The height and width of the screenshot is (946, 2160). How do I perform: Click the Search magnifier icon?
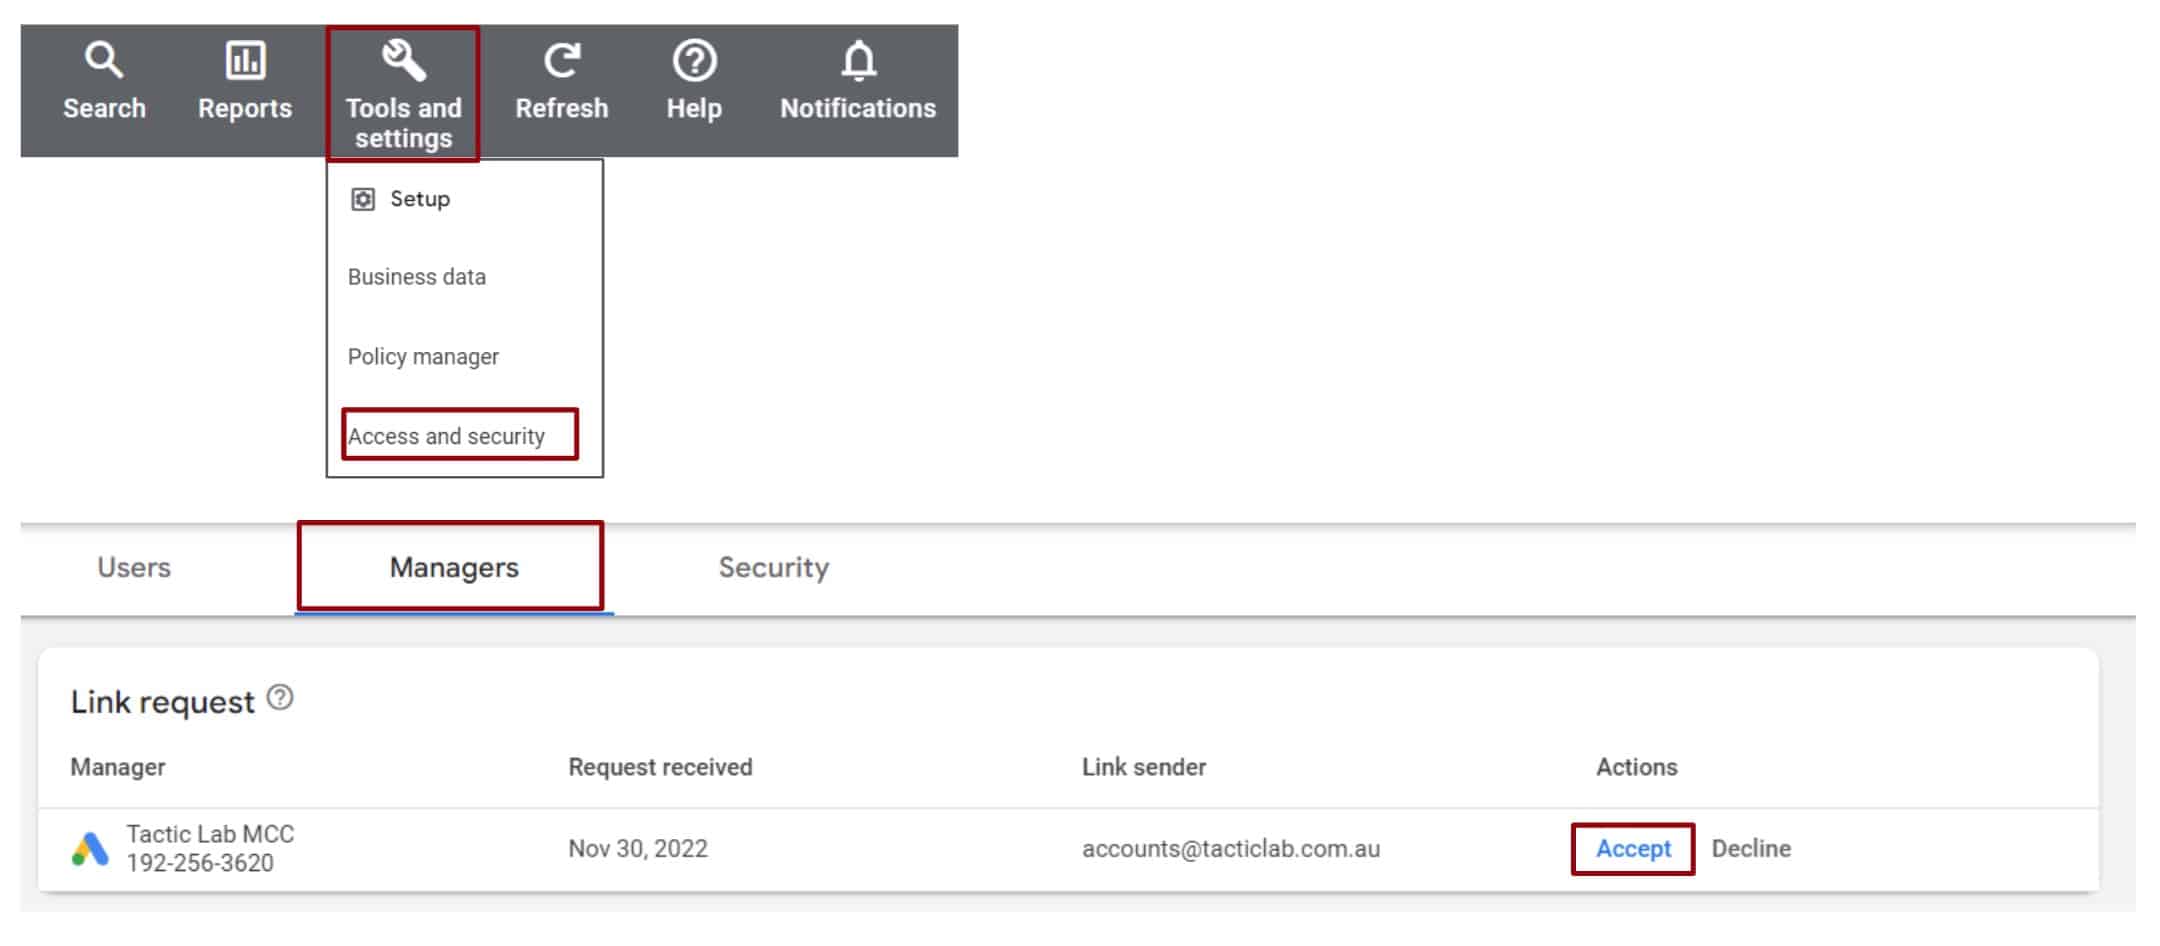104,61
